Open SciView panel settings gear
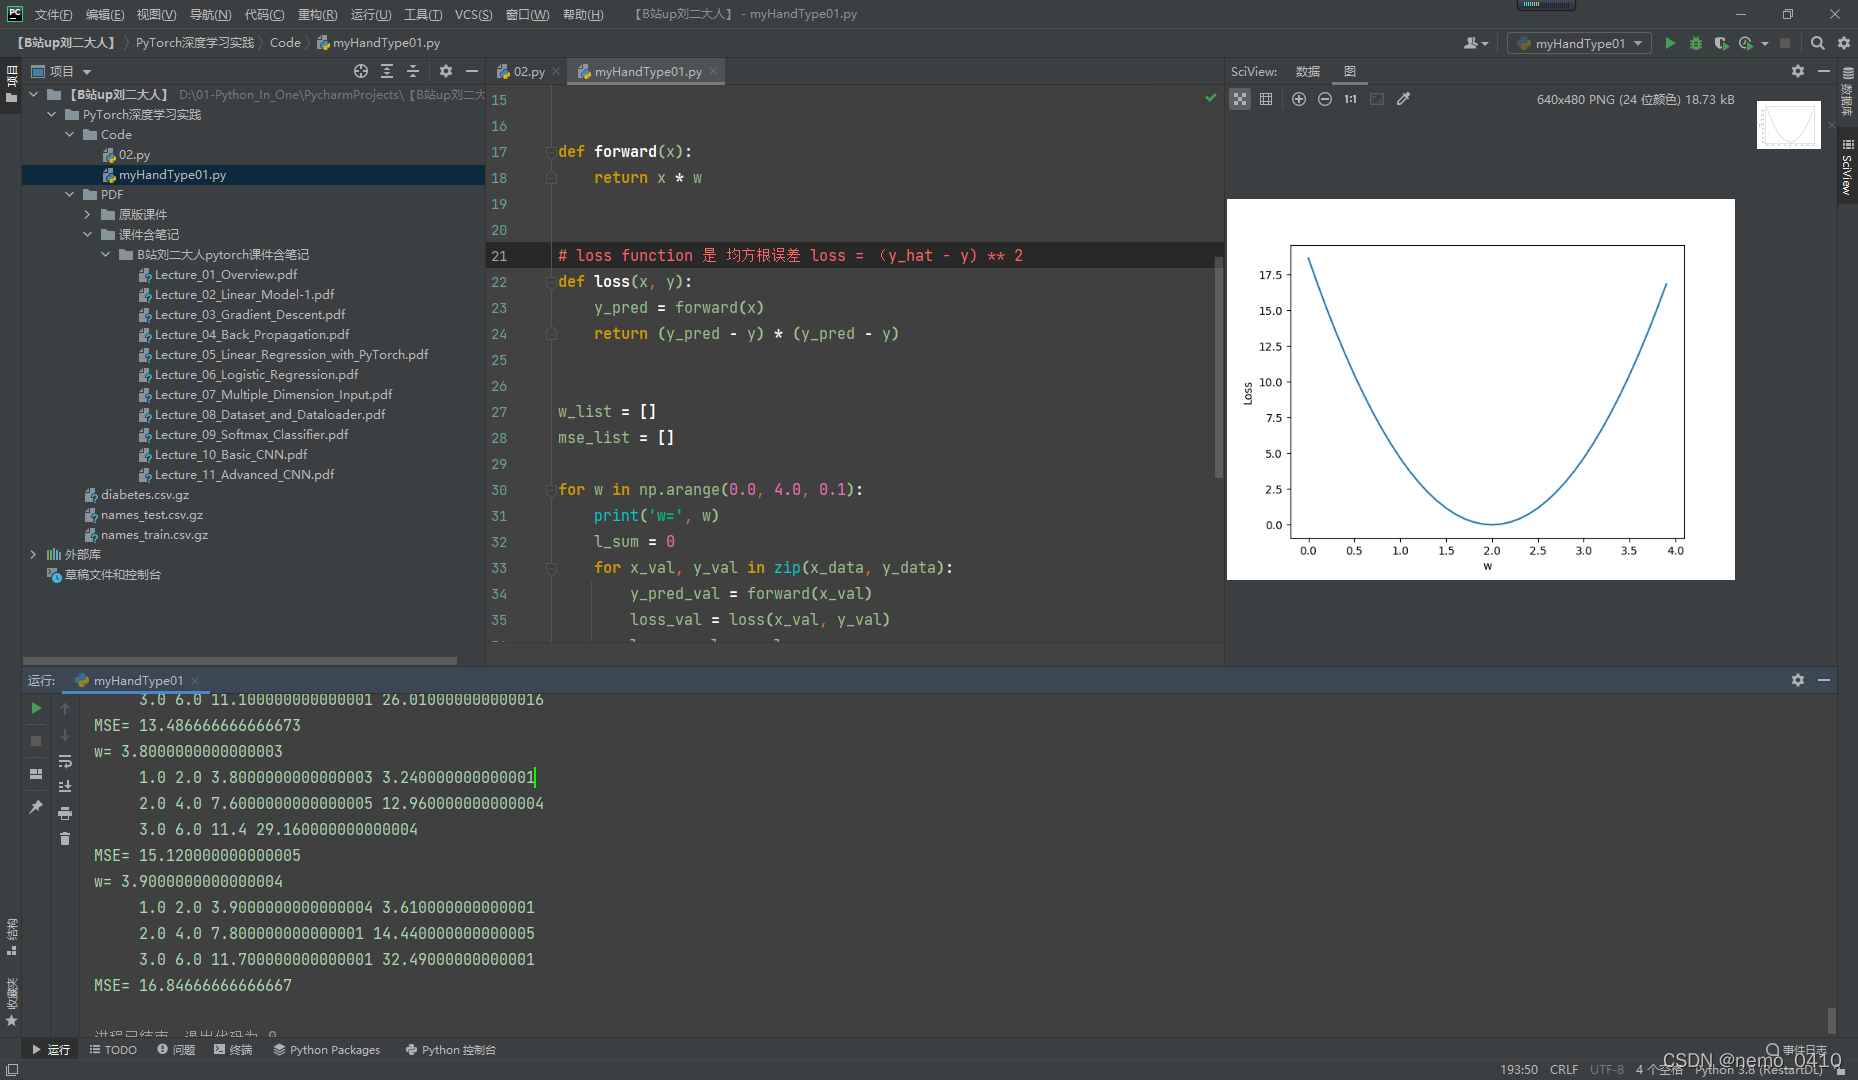The height and width of the screenshot is (1080, 1858). coord(1798,71)
